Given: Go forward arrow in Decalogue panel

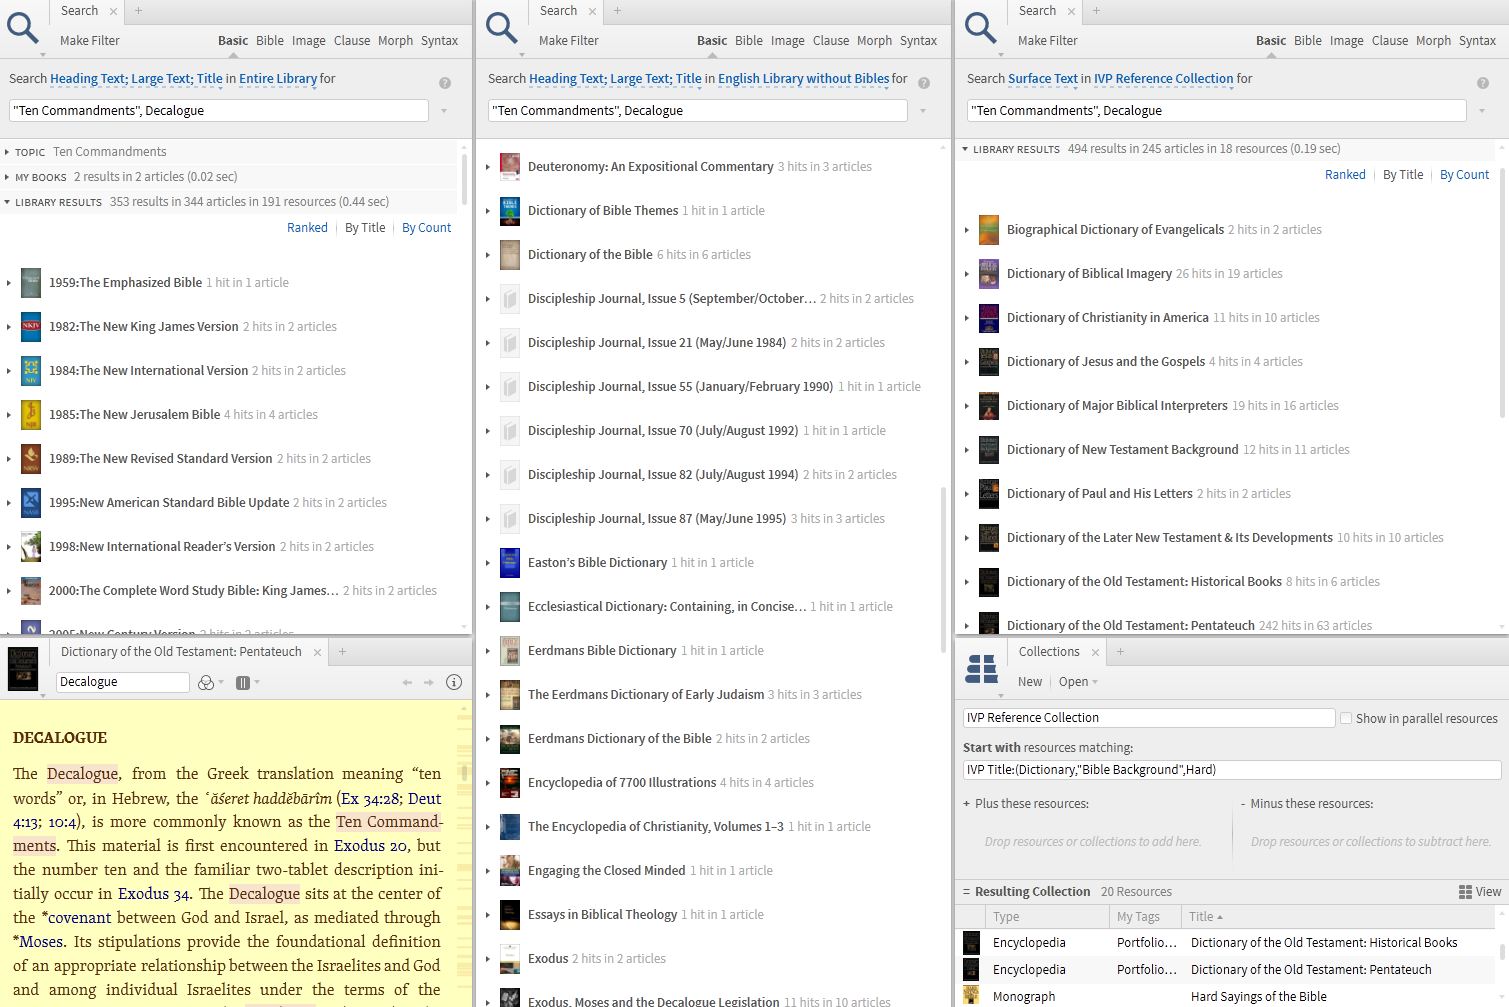Looking at the screenshot, I should pos(429,682).
